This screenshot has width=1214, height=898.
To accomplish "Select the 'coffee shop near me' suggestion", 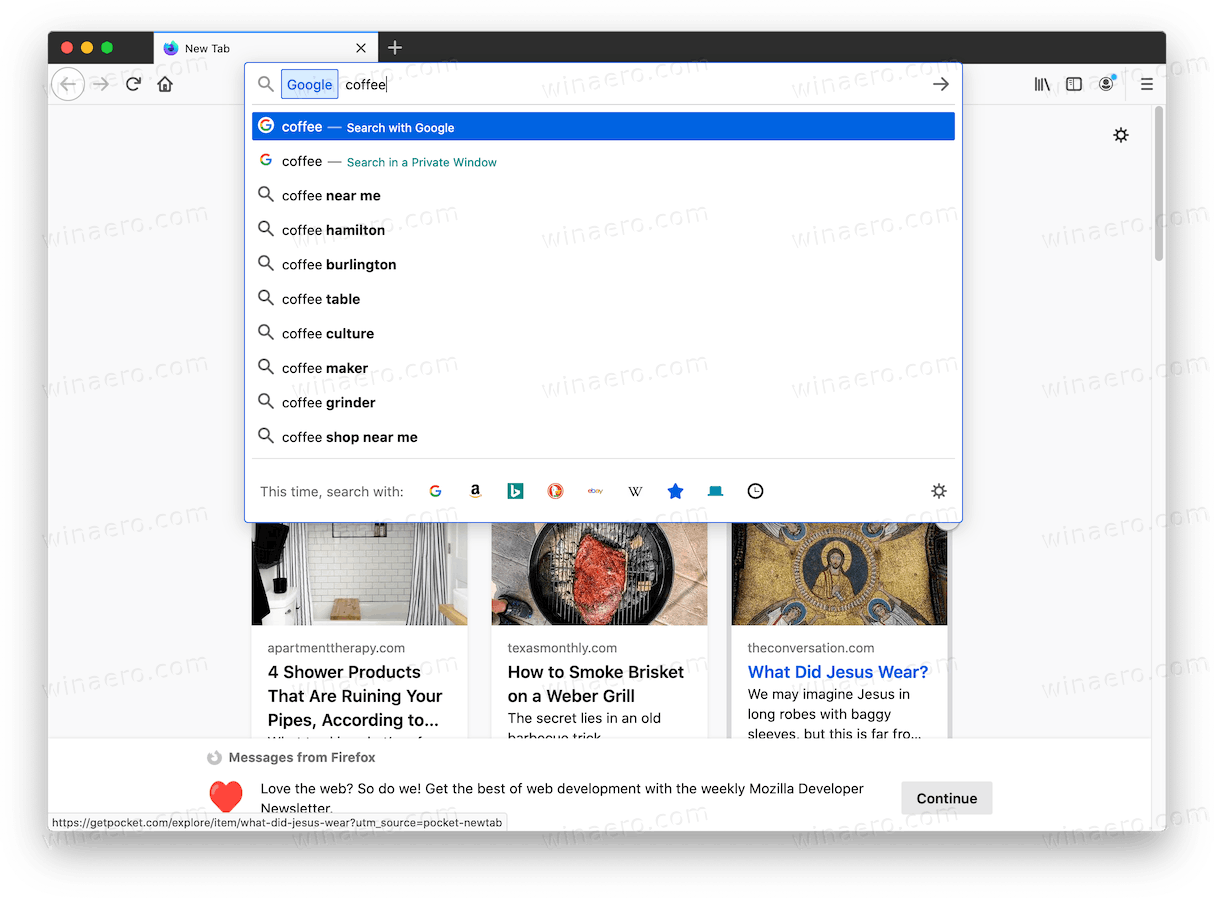I will (603, 437).
